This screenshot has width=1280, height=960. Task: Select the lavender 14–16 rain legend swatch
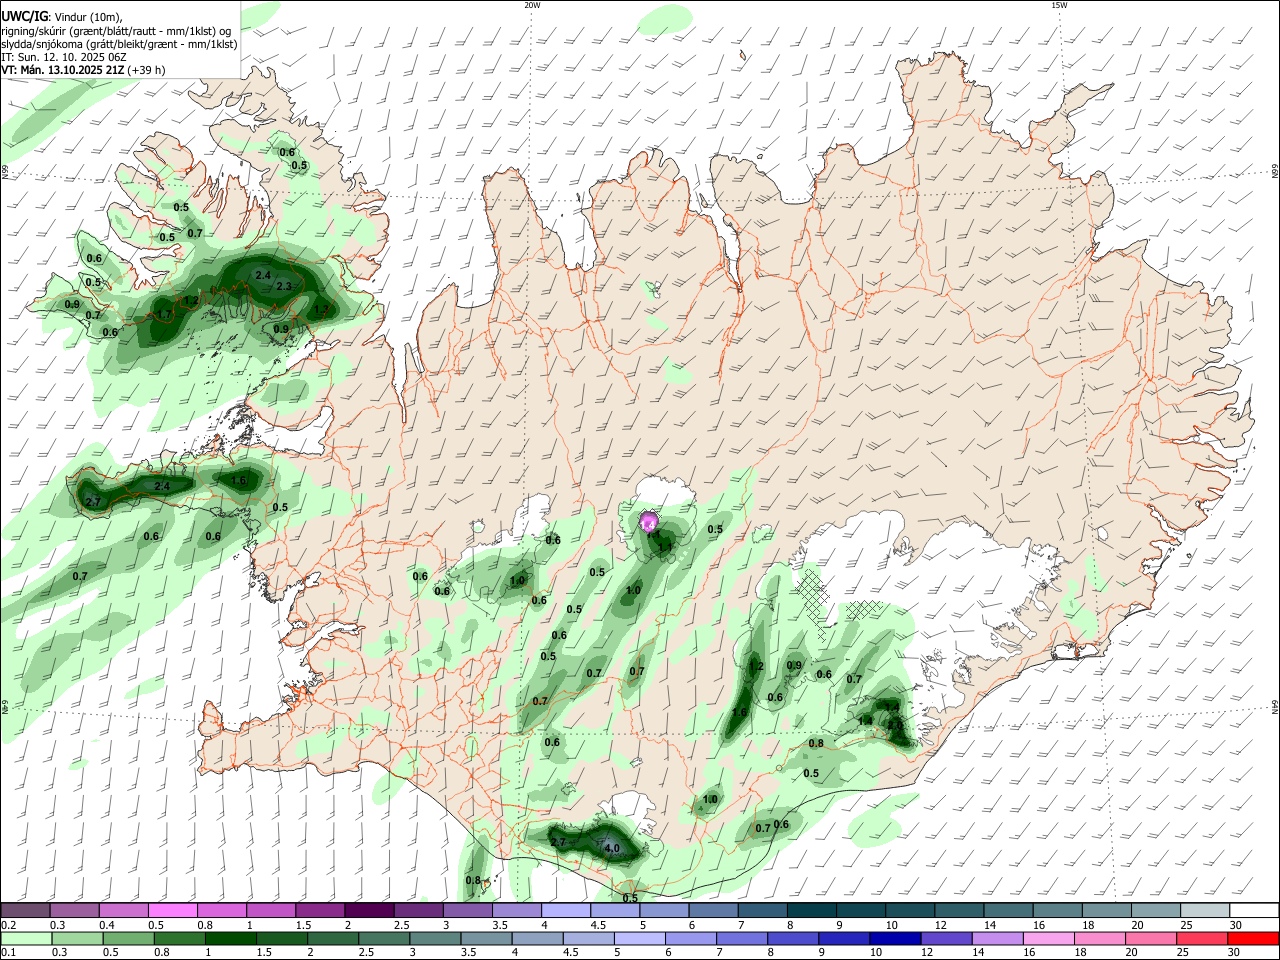998,938
